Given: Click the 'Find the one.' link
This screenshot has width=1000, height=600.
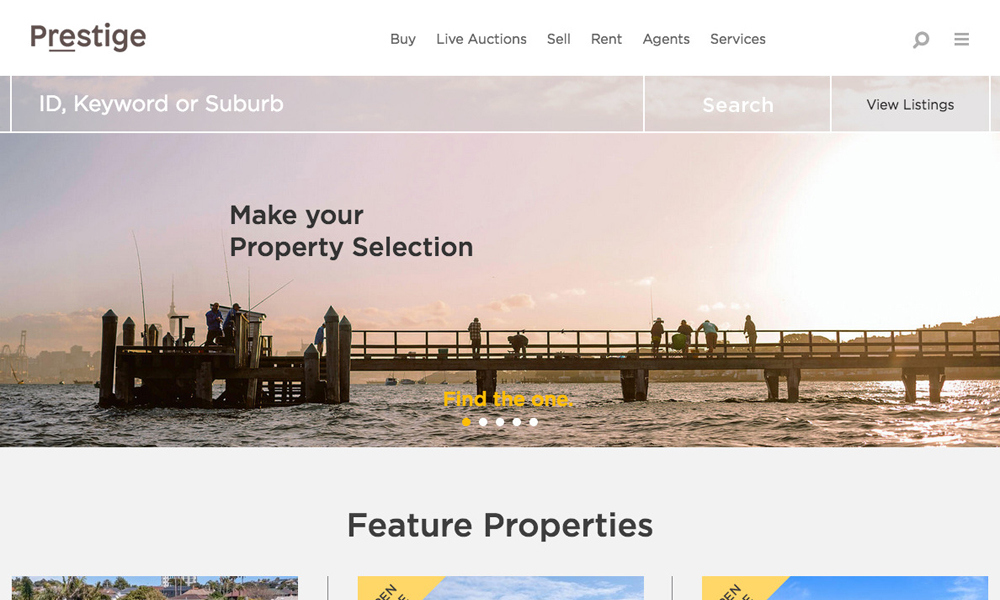Looking at the screenshot, I should click(508, 399).
